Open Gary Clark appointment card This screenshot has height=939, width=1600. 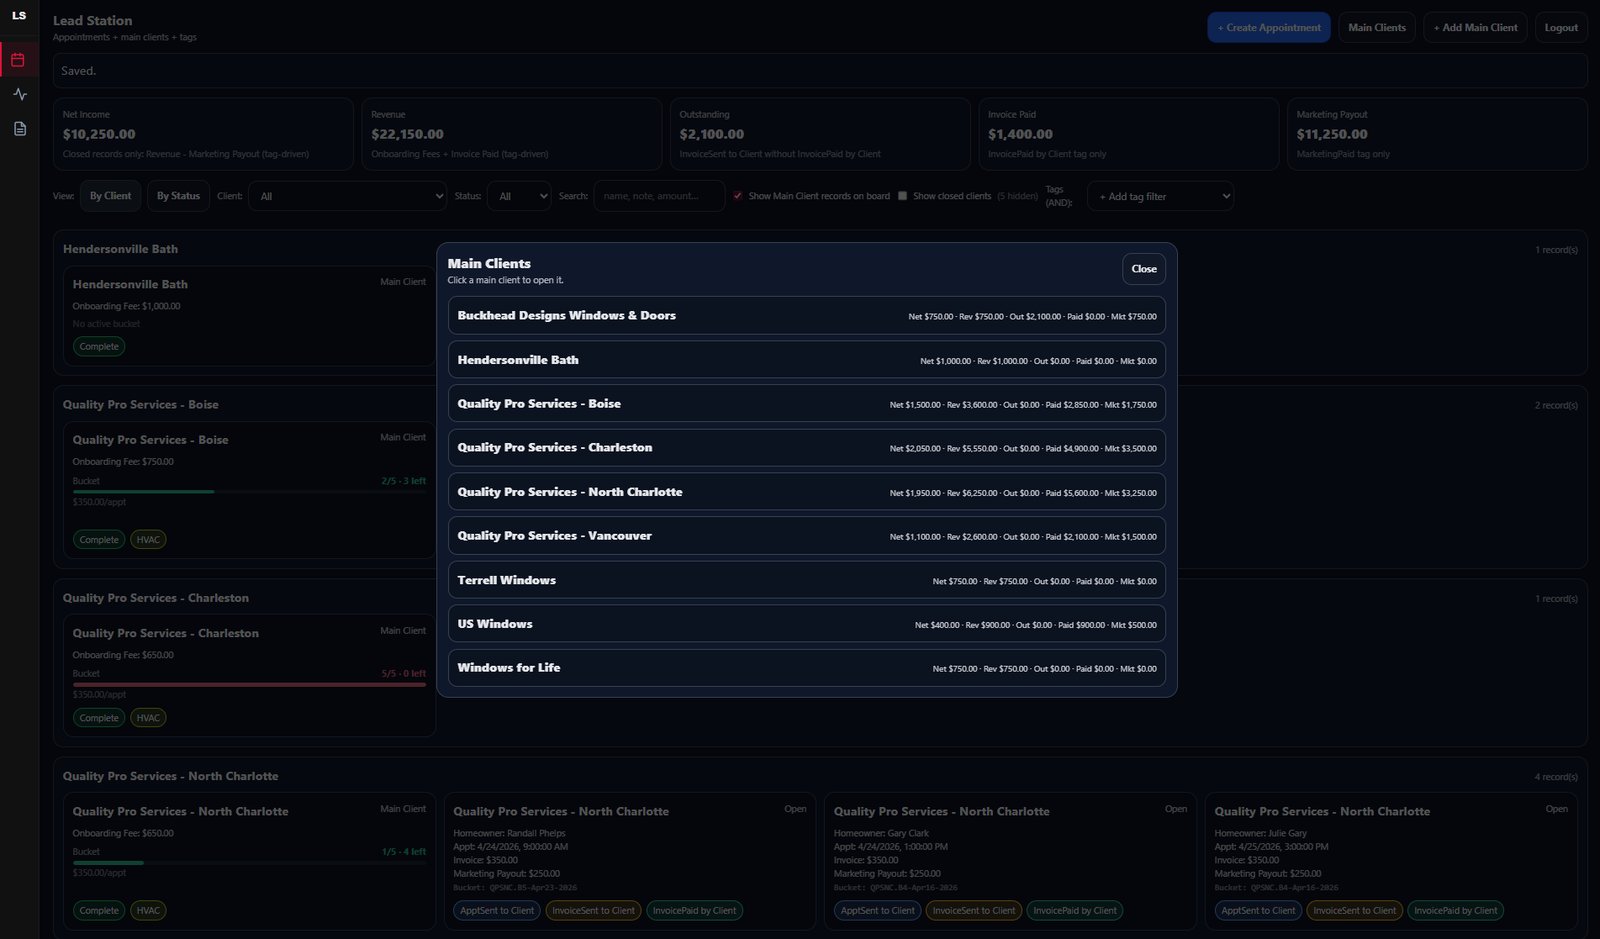[1010, 861]
